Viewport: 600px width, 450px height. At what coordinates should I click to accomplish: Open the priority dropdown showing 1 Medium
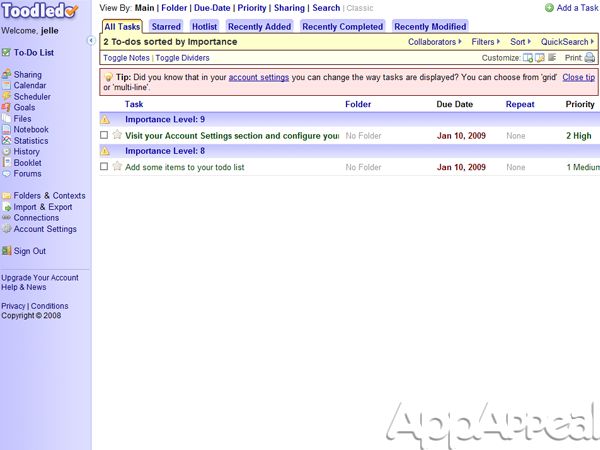[x=583, y=167]
